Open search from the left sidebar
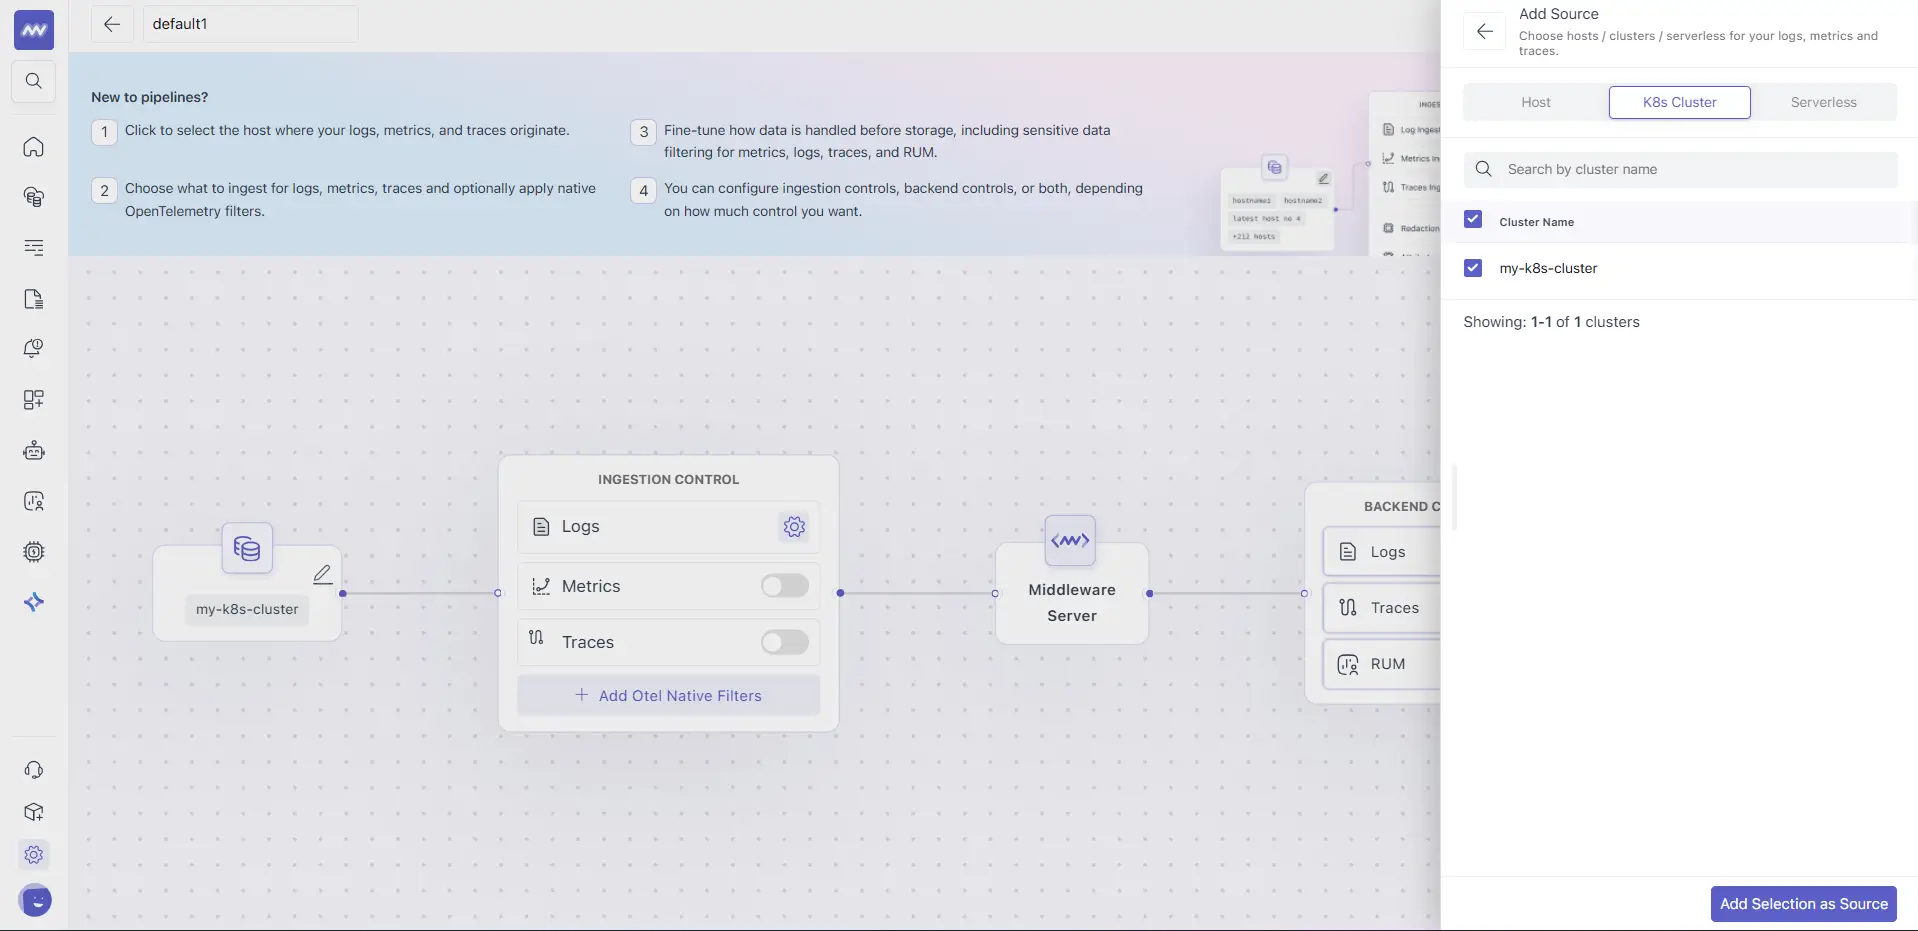The height and width of the screenshot is (931, 1918). (x=33, y=81)
